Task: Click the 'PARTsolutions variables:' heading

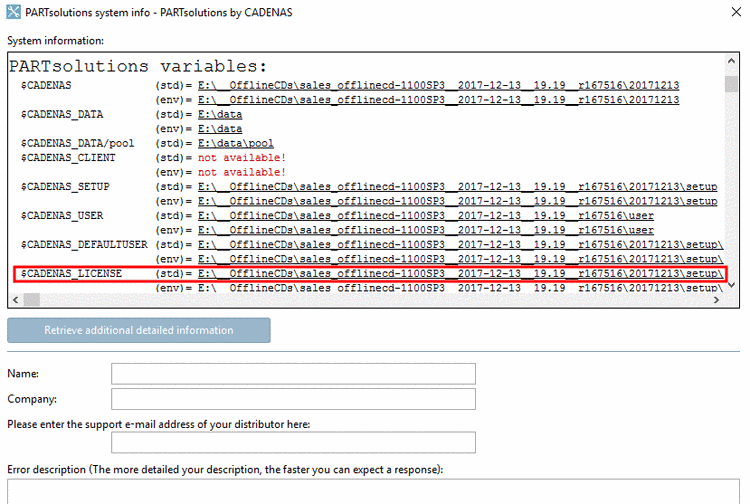Action: click(138, 66)
